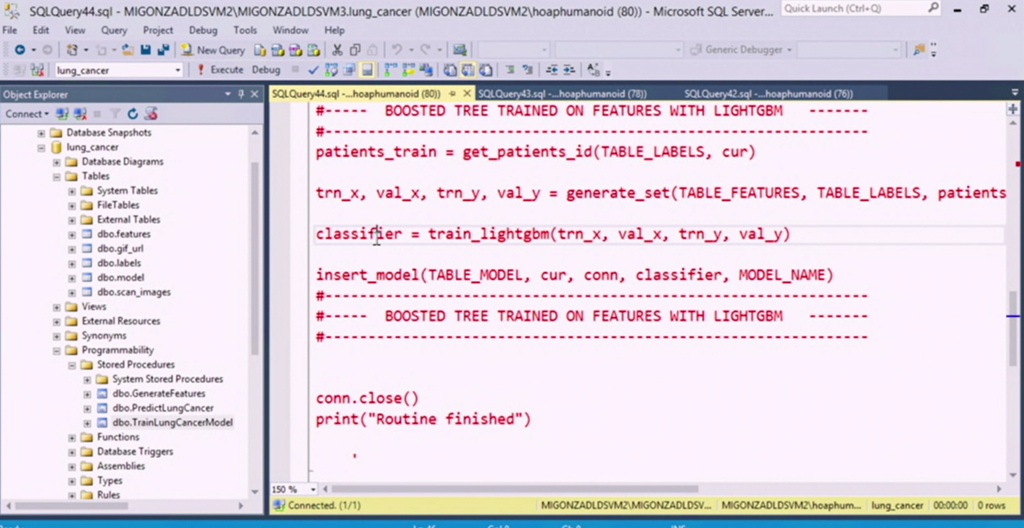Open the Help menu
Image resolution: width=1024 pixels, height=528 pixels.
(334, 30)
